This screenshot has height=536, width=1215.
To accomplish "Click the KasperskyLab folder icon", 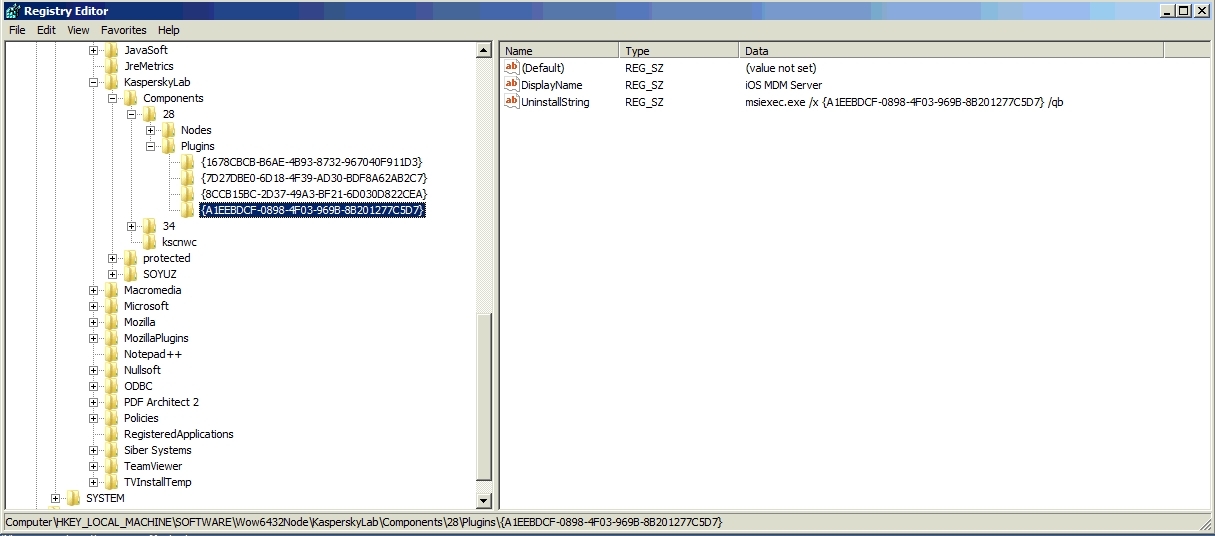I will tap(111, 82).
